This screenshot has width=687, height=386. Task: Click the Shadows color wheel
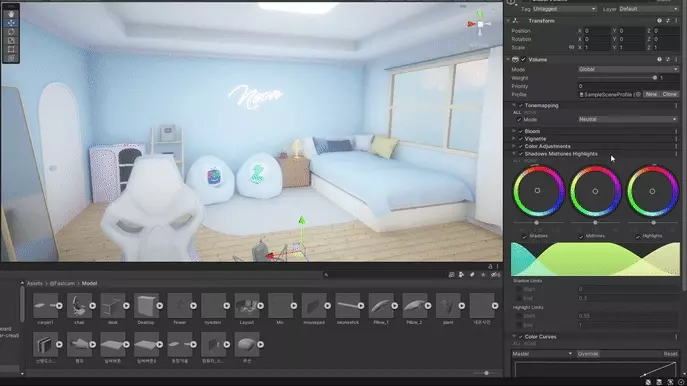(x=538, y=191)
